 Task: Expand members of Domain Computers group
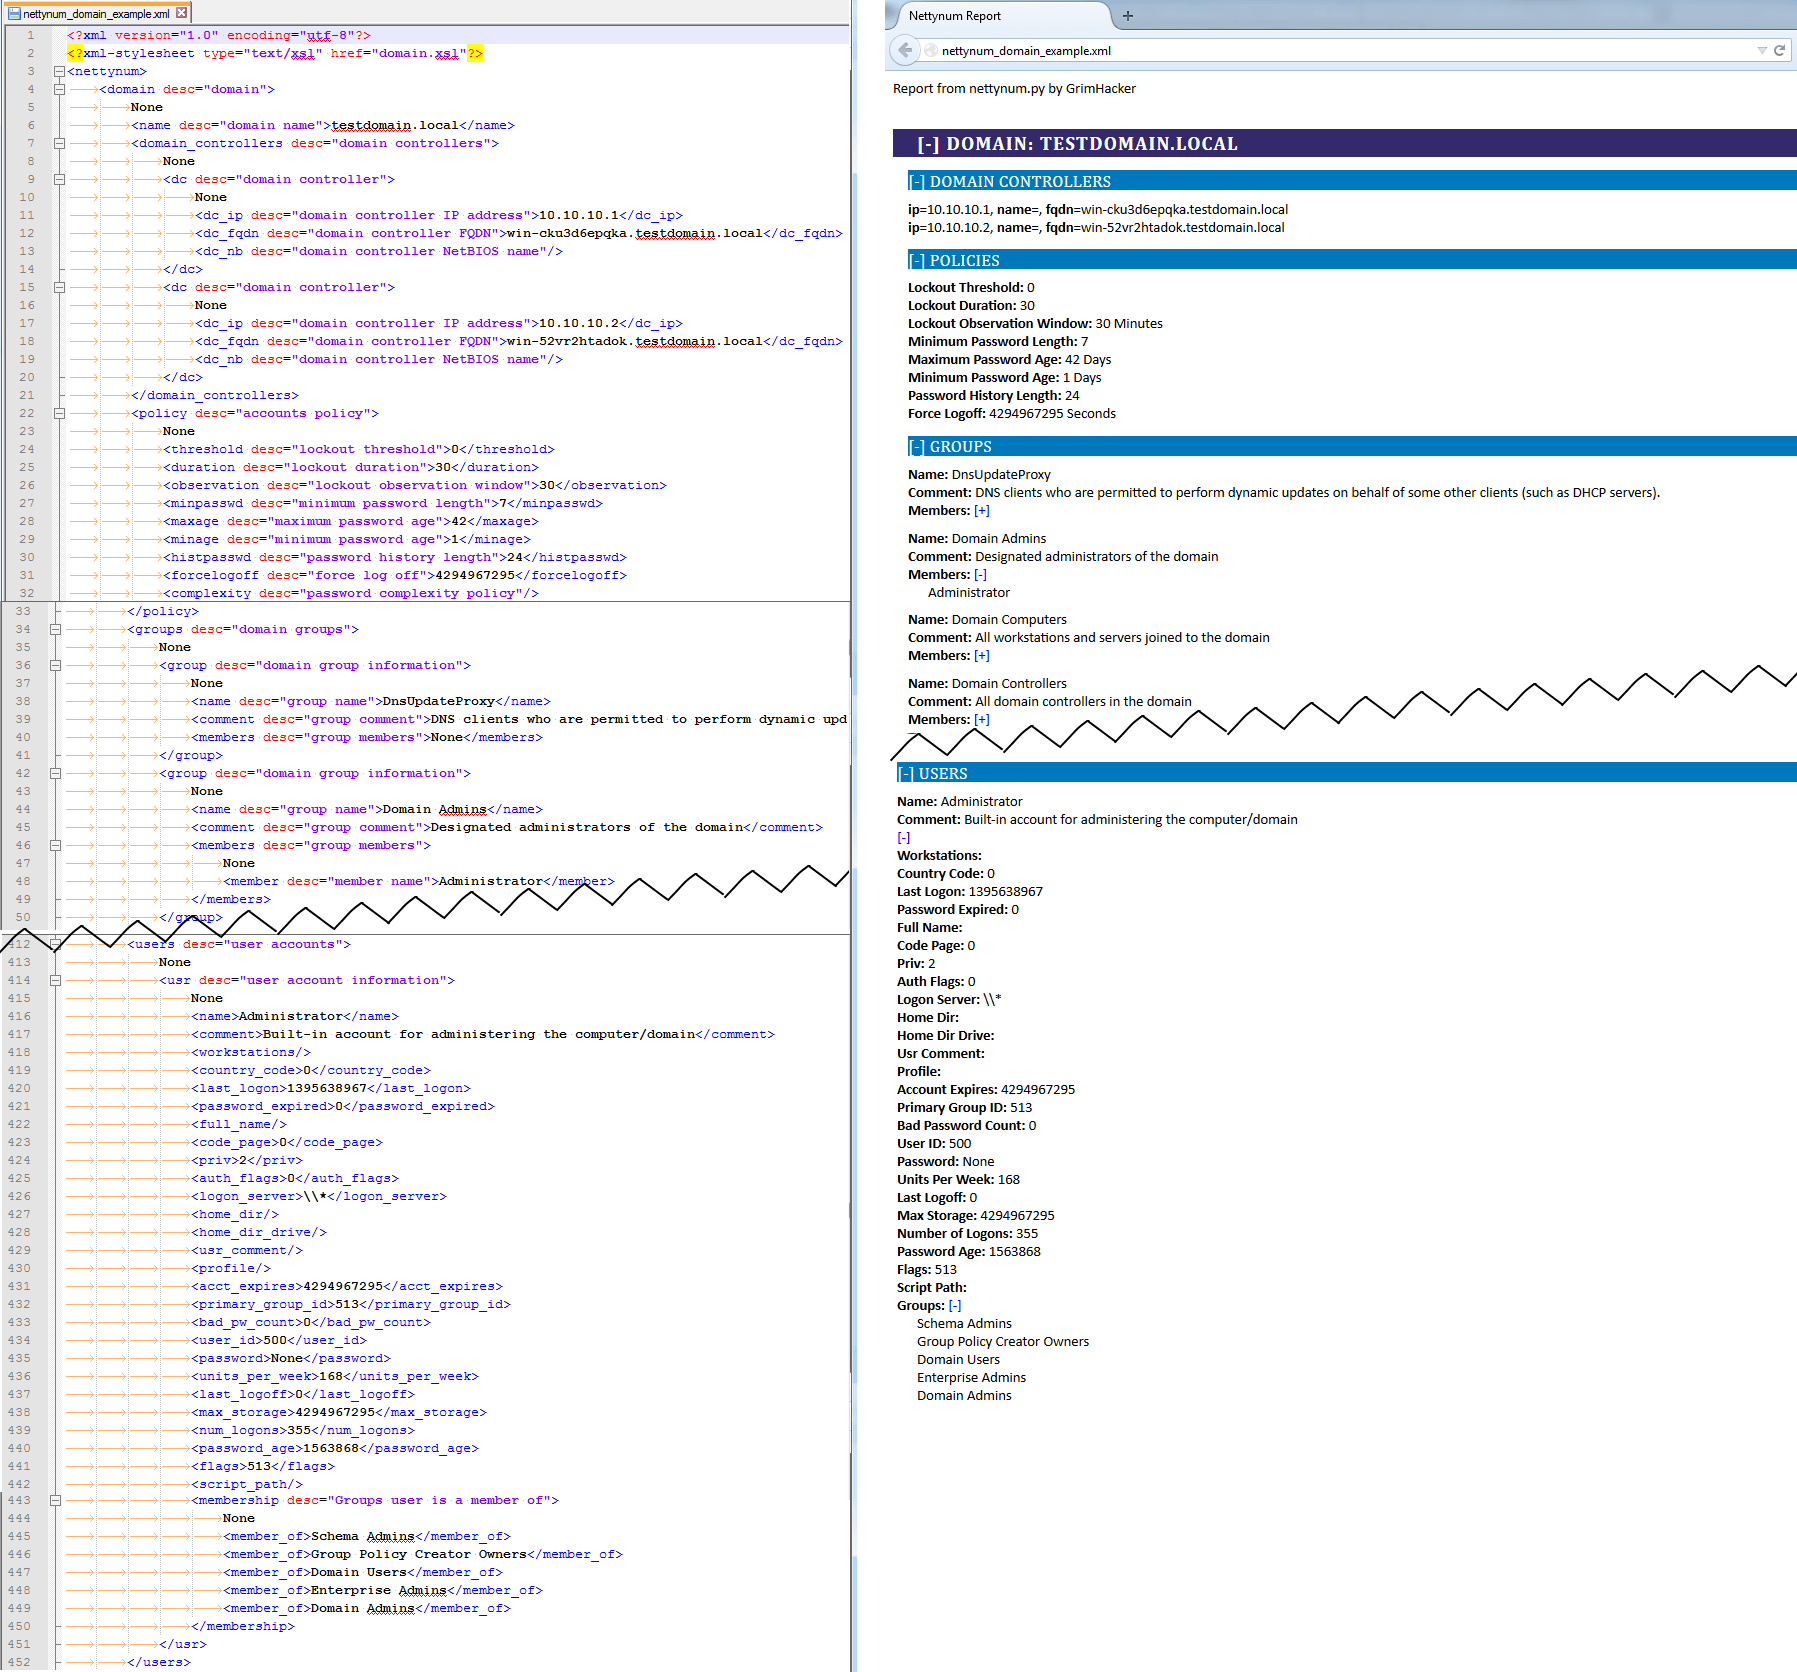(982, 656)
